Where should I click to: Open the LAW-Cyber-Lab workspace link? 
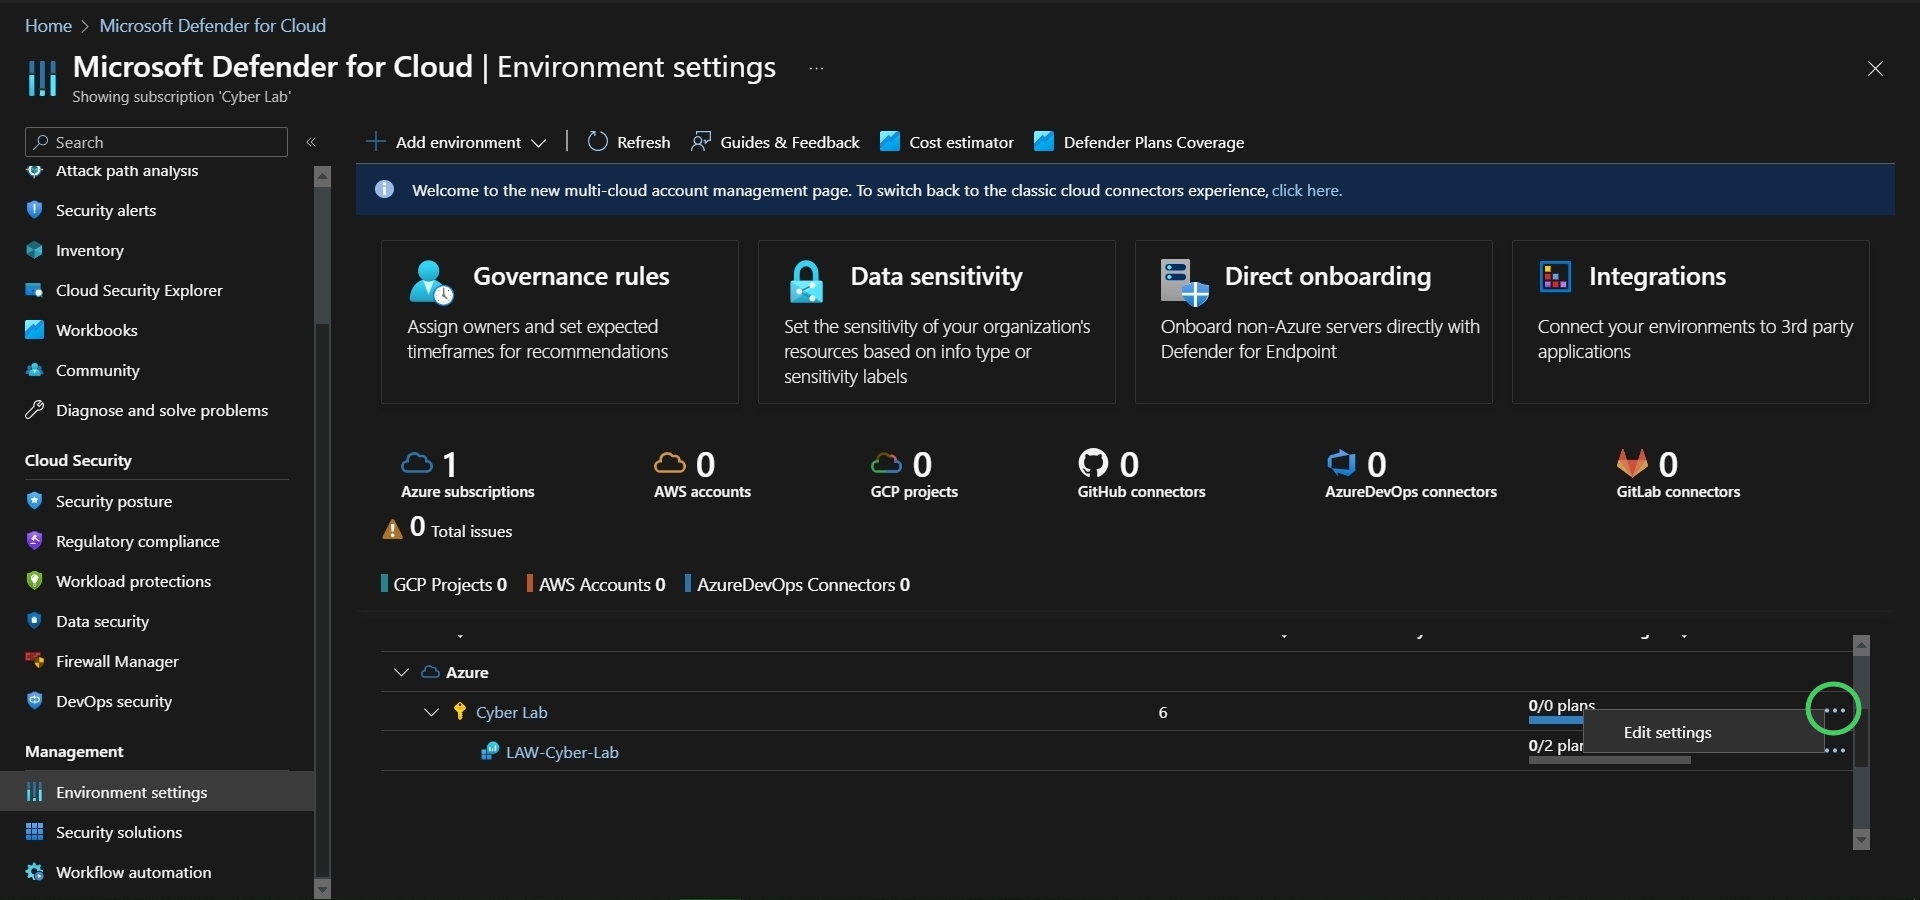point(562,752)
